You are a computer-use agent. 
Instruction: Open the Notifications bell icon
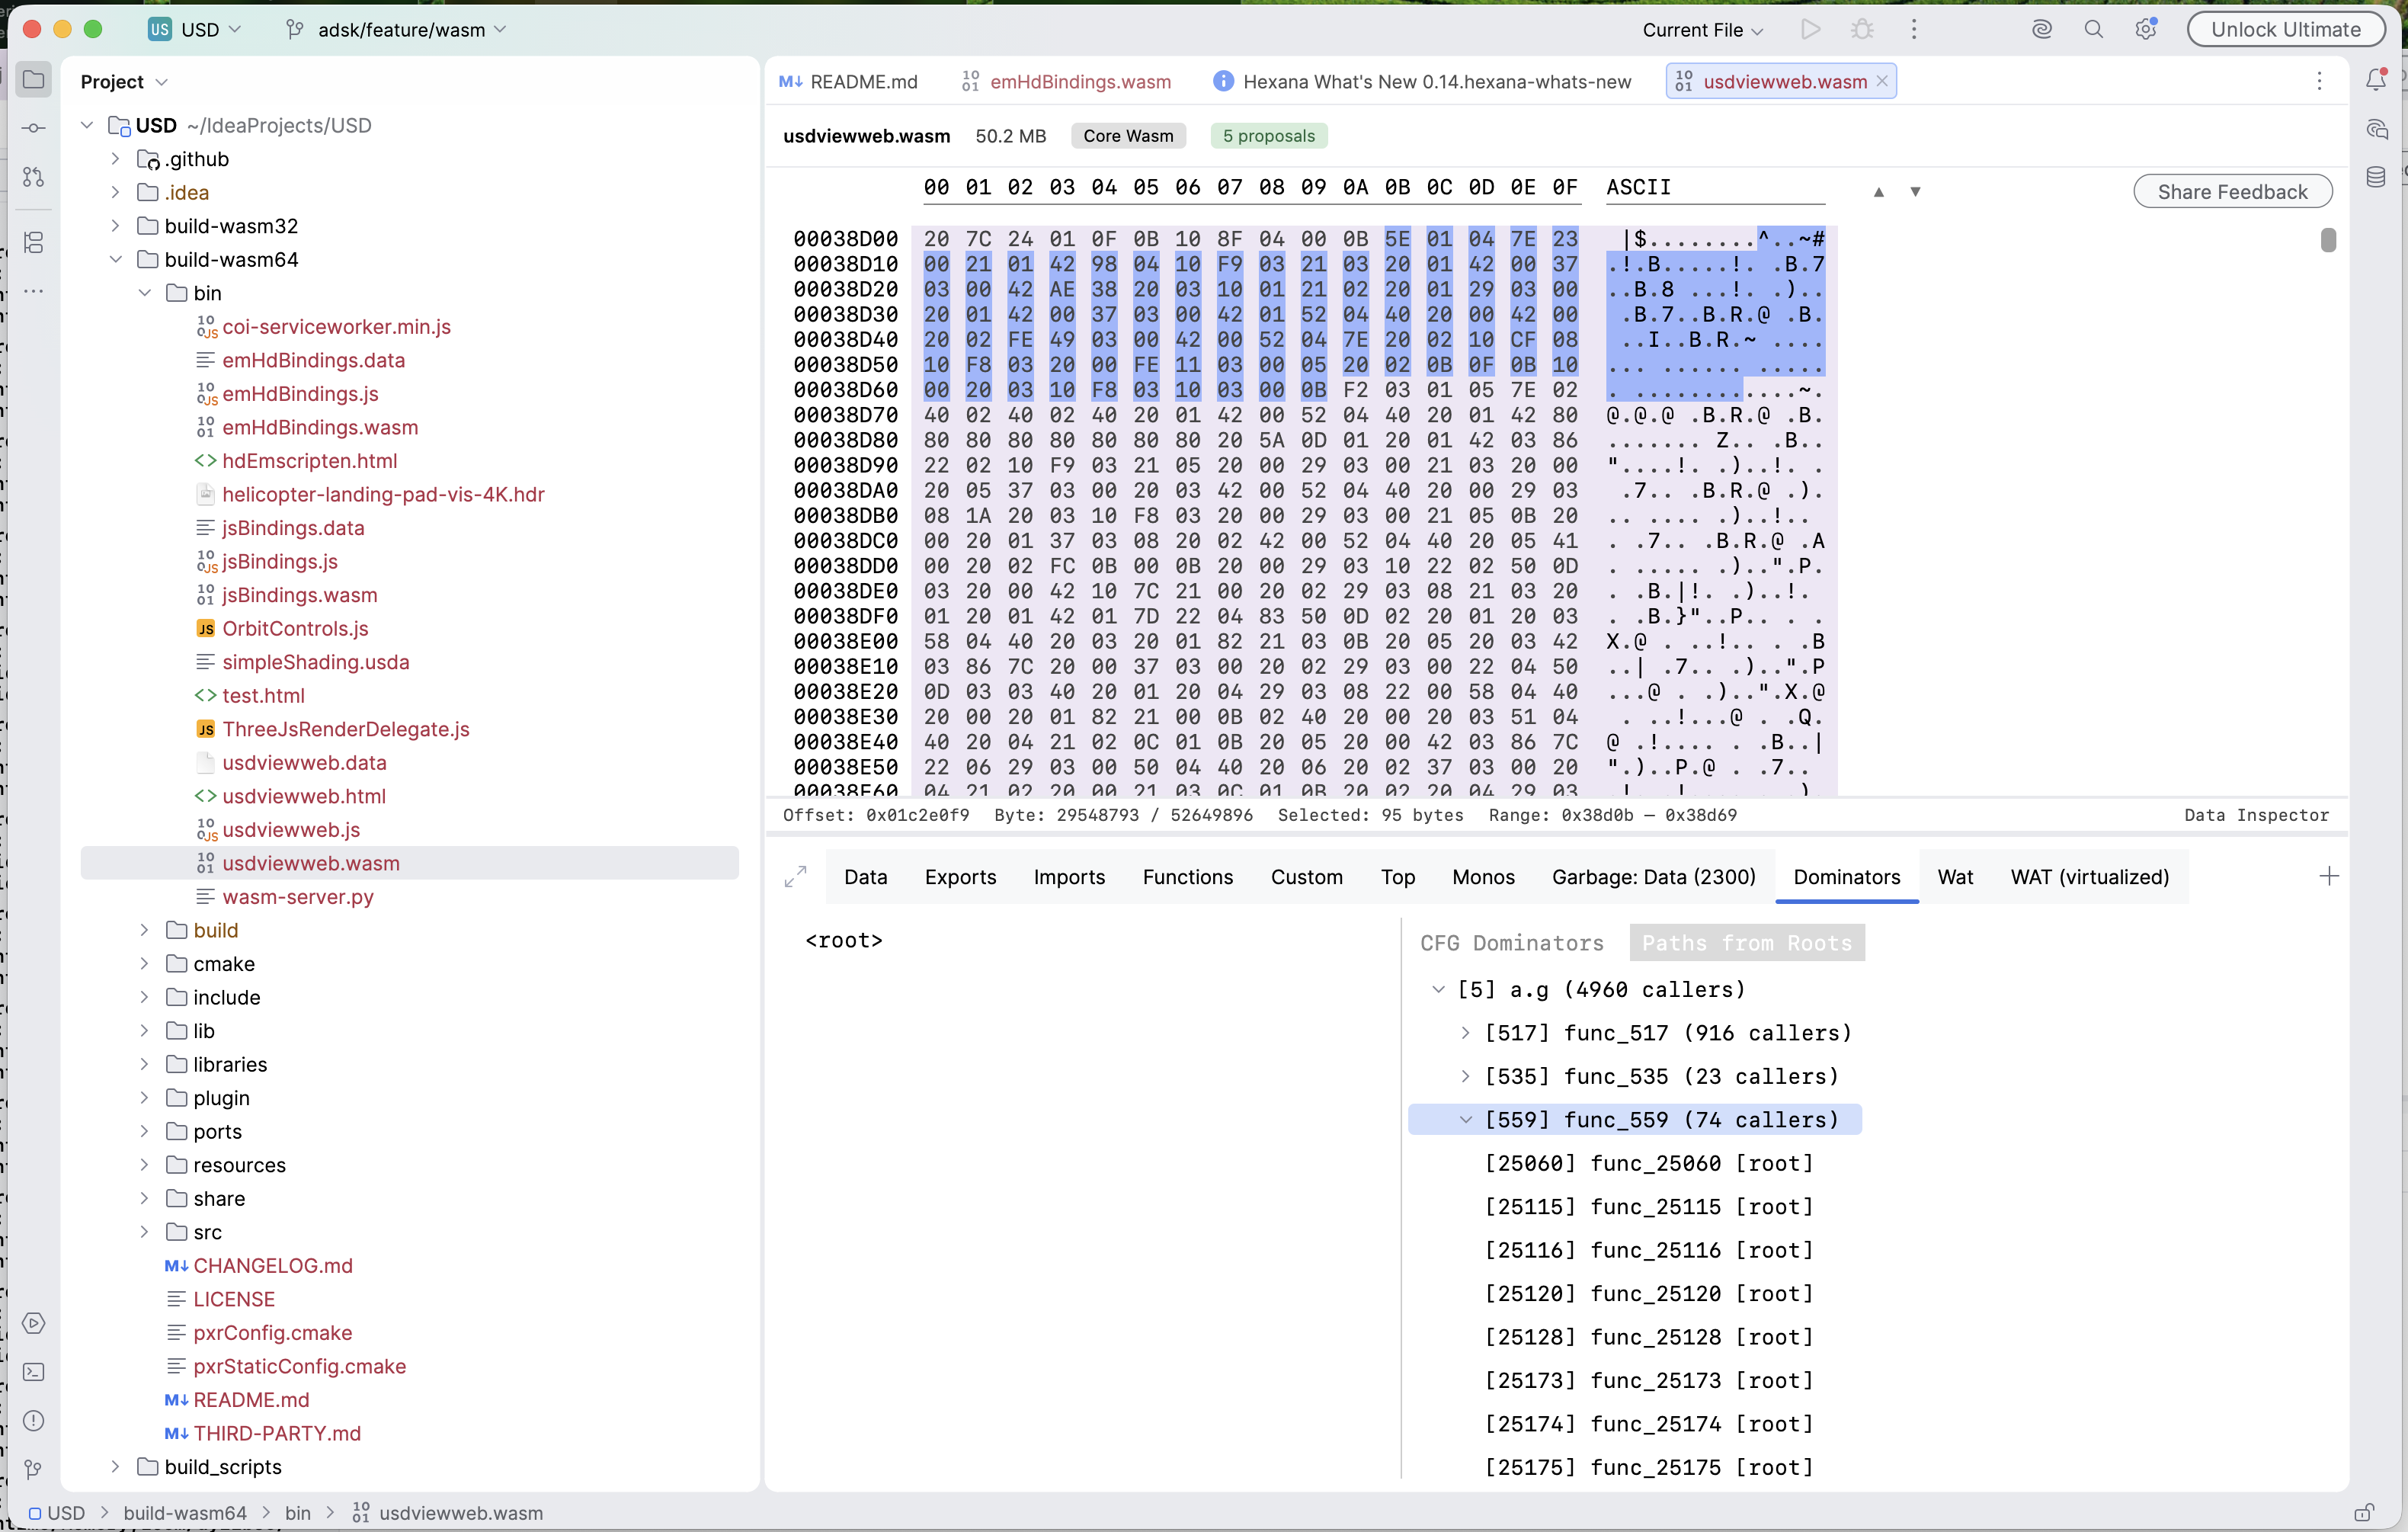coord(2377,80)
